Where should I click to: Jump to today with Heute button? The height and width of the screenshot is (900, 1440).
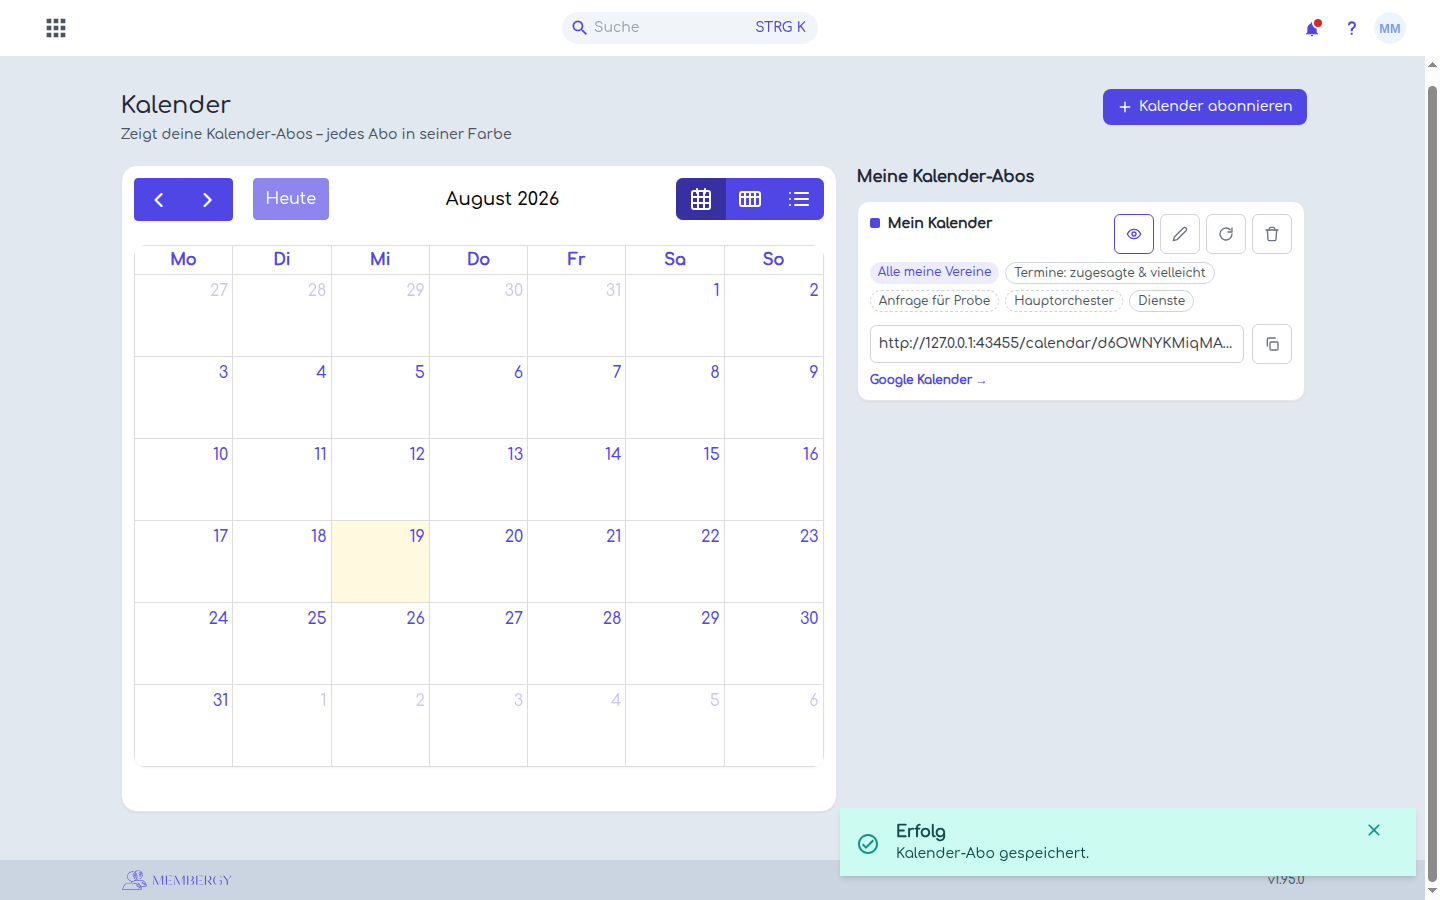[291, 199]
